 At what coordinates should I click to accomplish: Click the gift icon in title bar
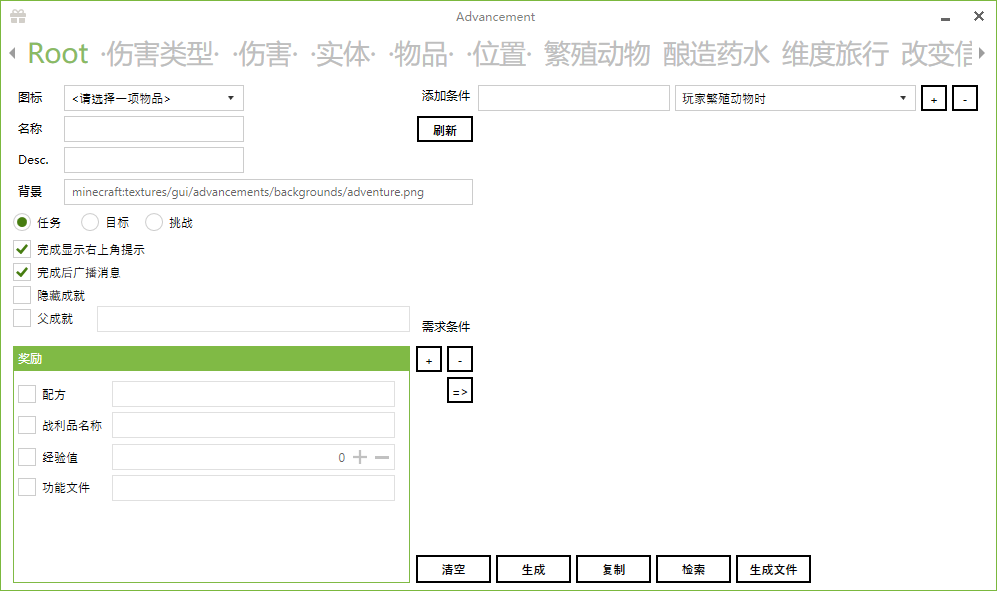pyautogui.click(x=18, y=16)
